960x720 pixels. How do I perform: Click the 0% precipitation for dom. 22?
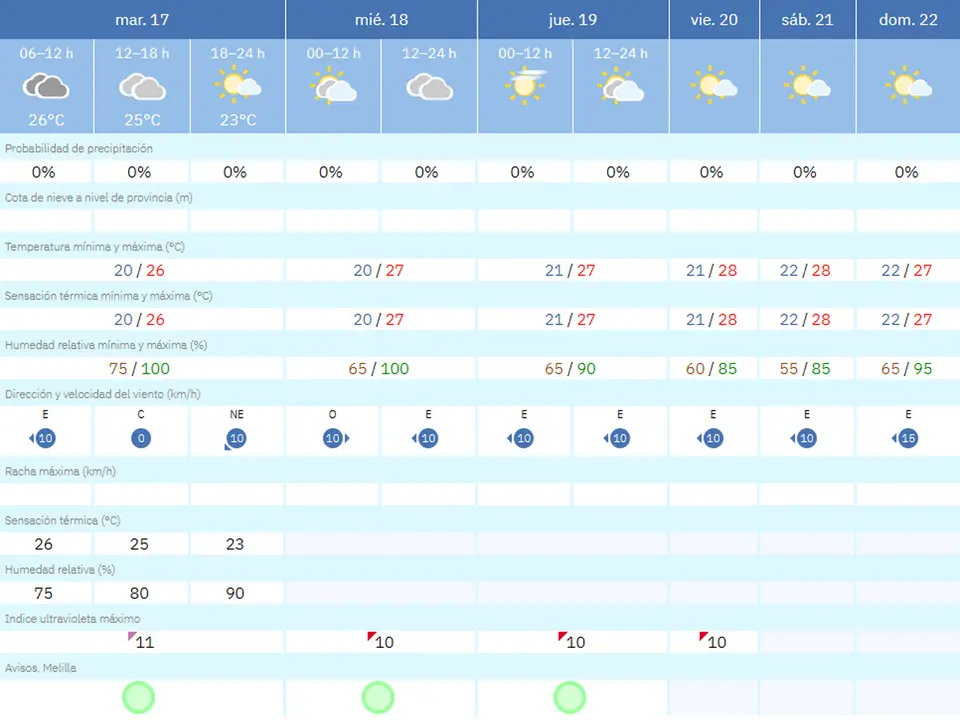[906, 172]
